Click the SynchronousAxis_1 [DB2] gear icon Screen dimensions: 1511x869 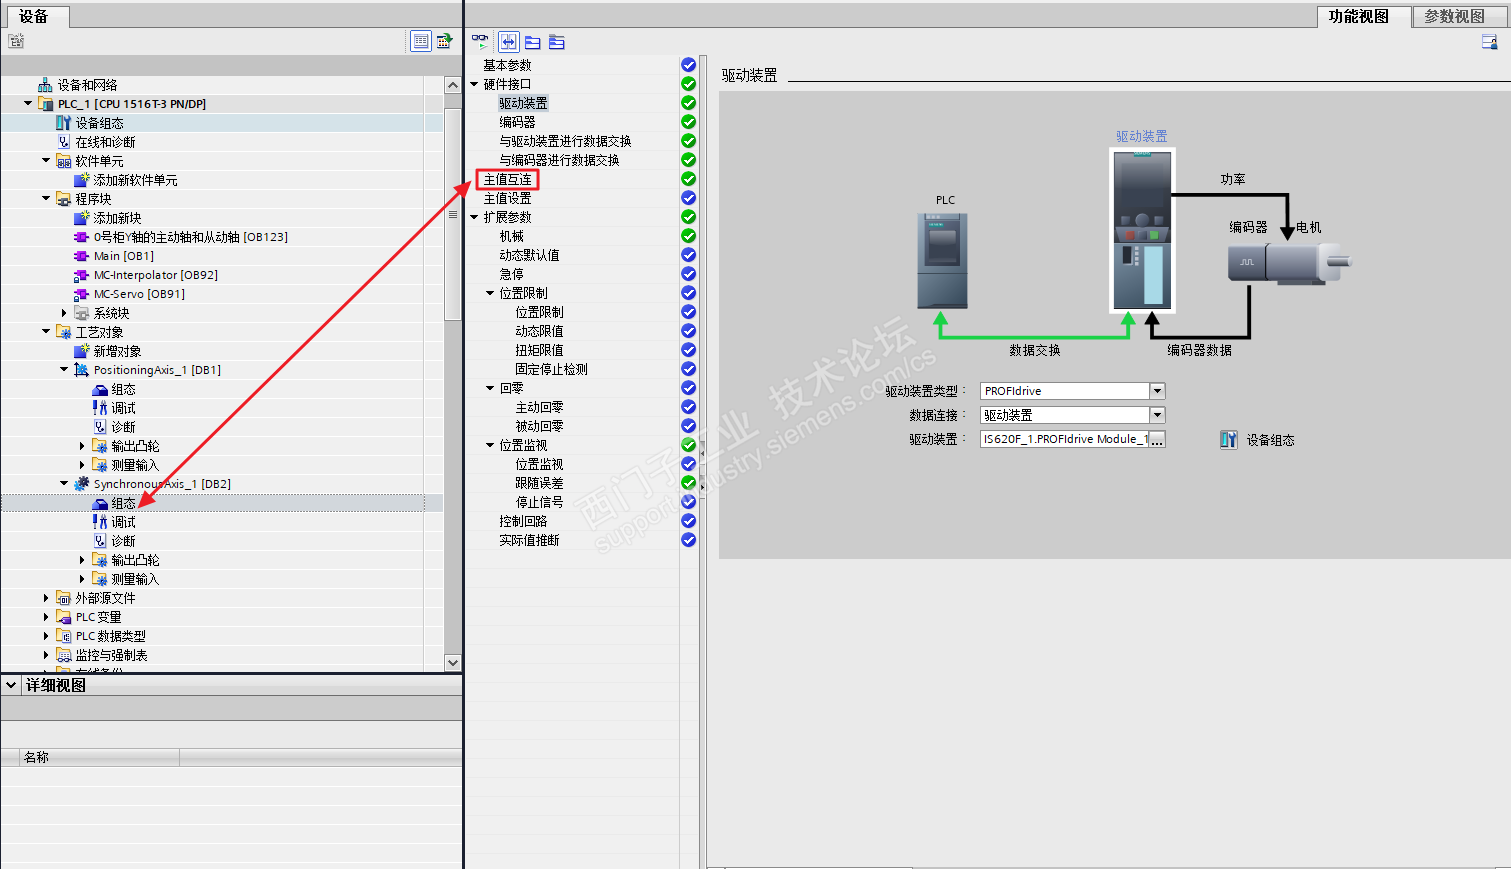pyautogui.click(x=82, y=484)
